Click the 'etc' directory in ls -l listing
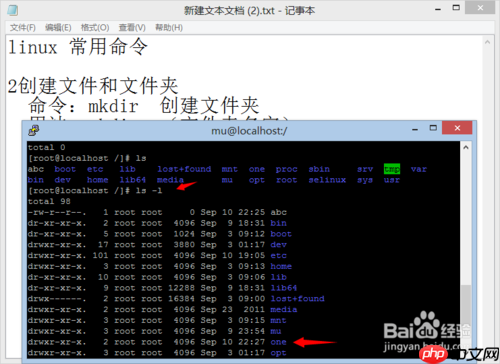500x364 pixels. click(x=278, y=255)
